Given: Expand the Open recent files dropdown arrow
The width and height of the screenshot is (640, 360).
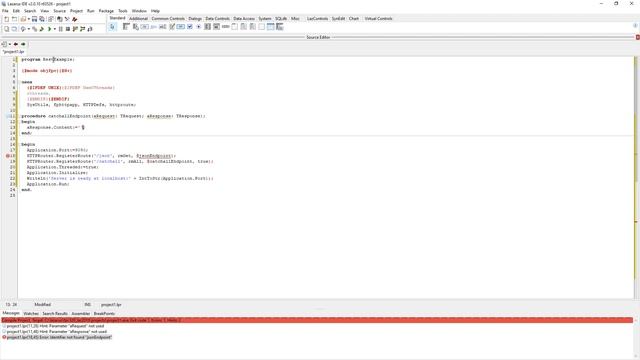Looking at the screenshot, I should (29, 19).
